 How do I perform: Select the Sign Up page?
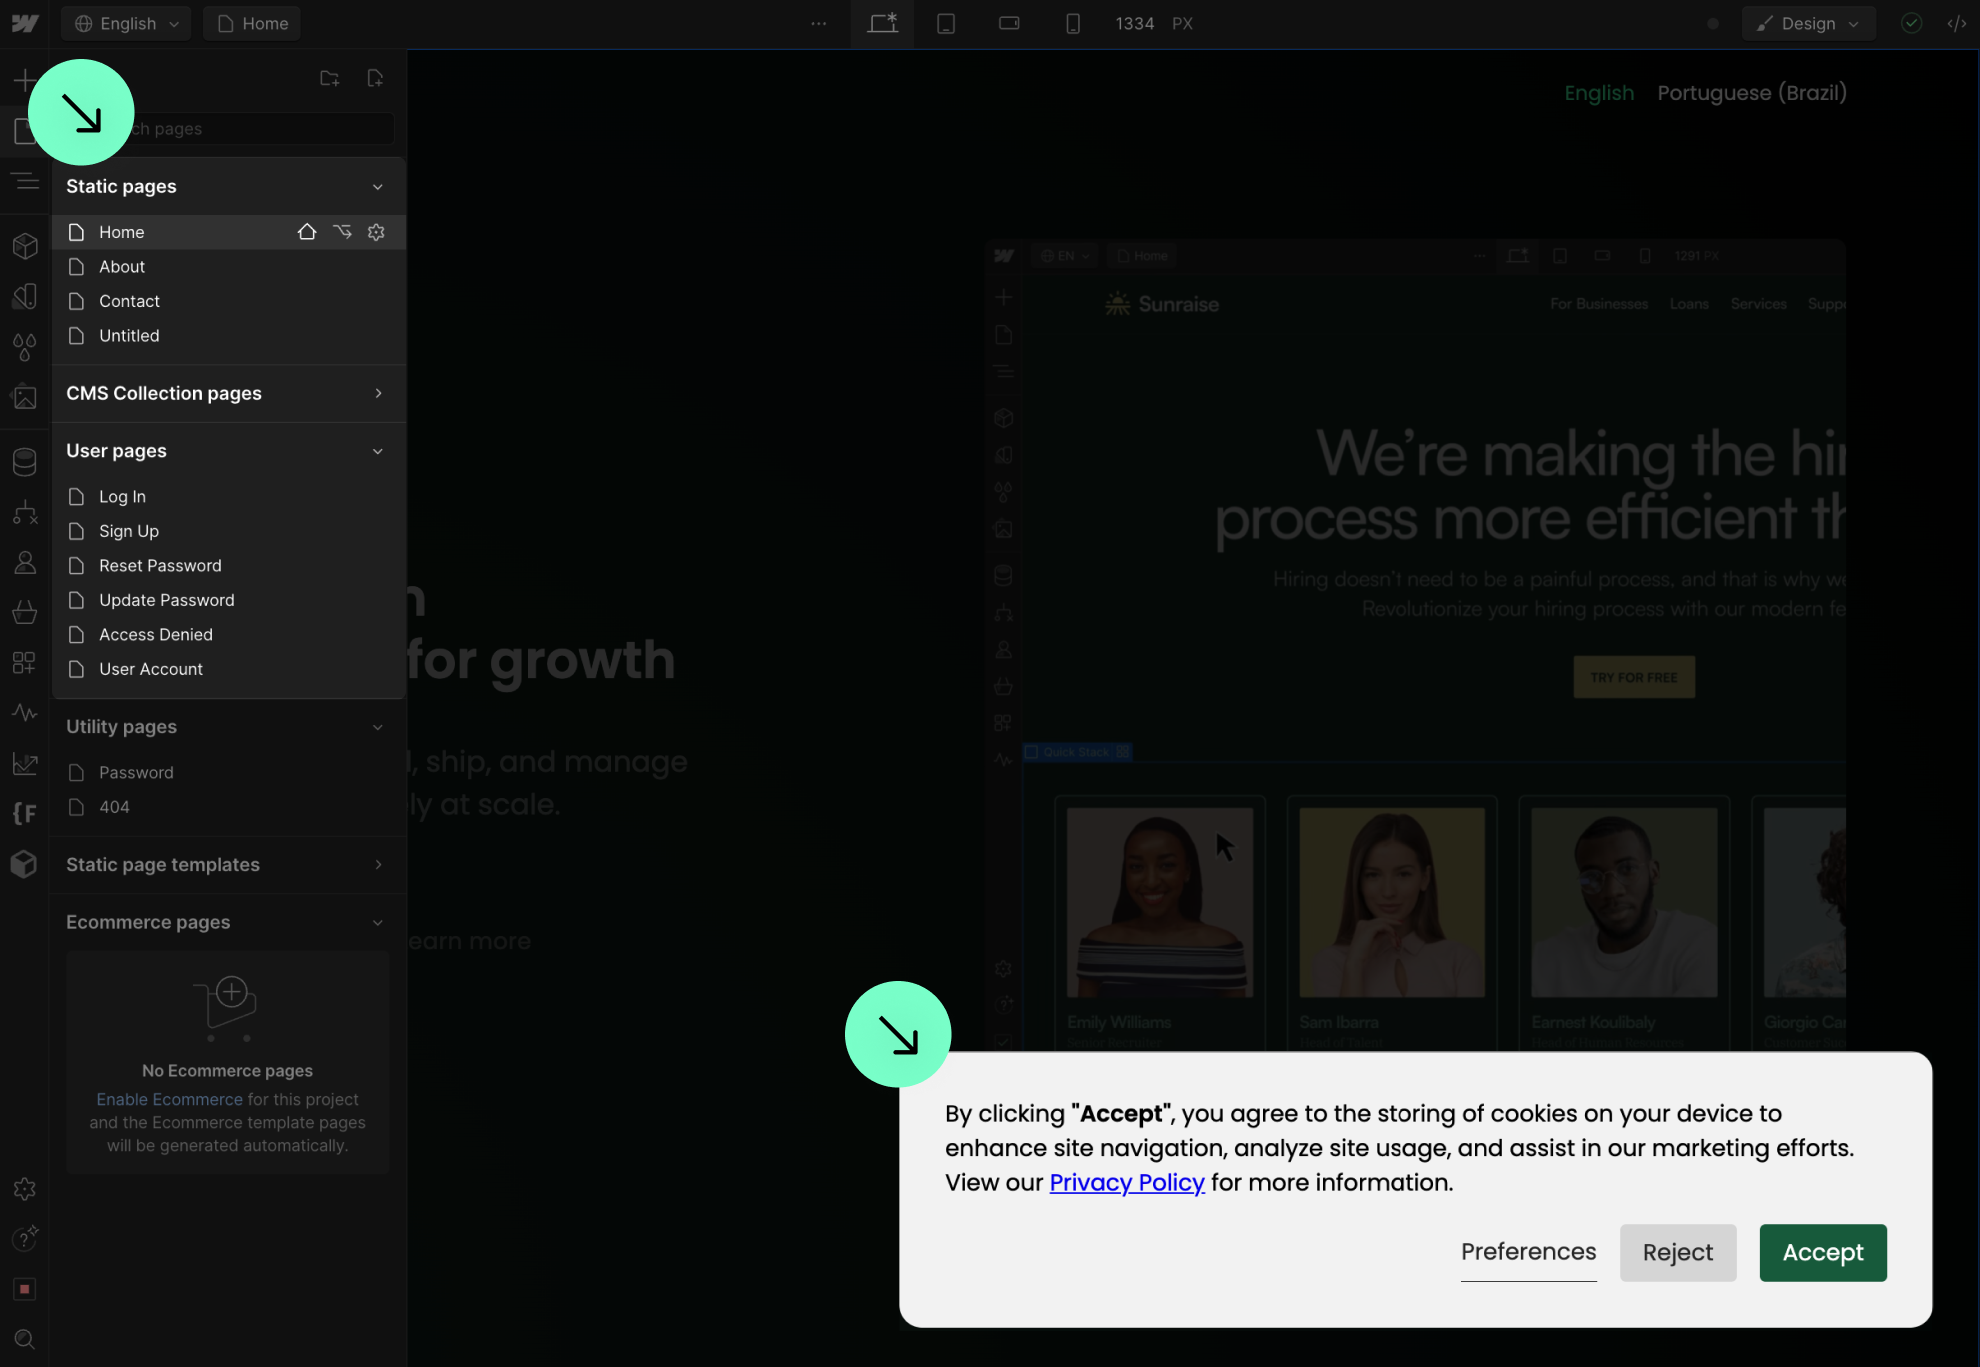[228, 531]
